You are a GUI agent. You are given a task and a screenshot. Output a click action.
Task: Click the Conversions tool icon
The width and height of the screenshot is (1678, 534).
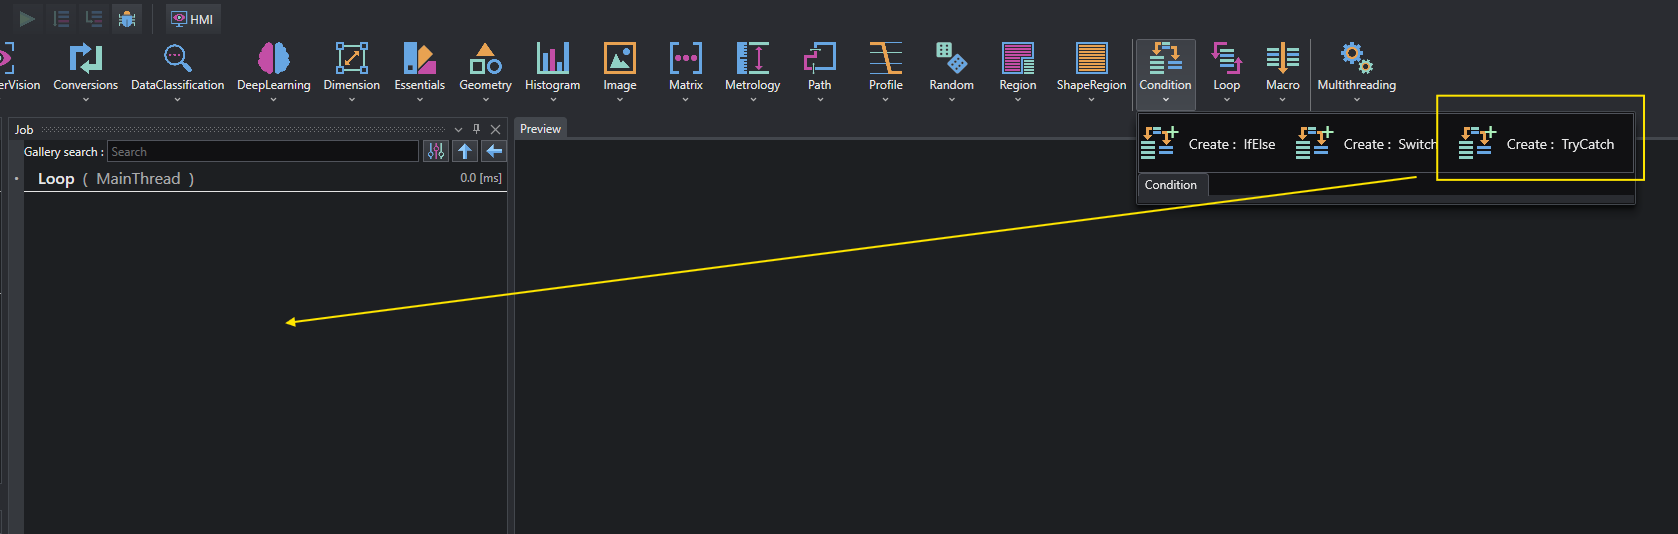(x=85, y=58)
